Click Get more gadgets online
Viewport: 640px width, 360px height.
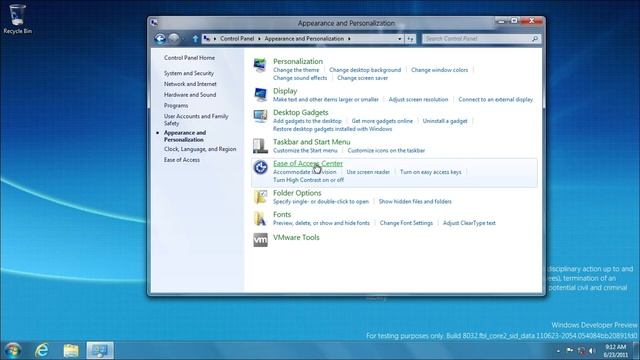[x=382, y=121]
